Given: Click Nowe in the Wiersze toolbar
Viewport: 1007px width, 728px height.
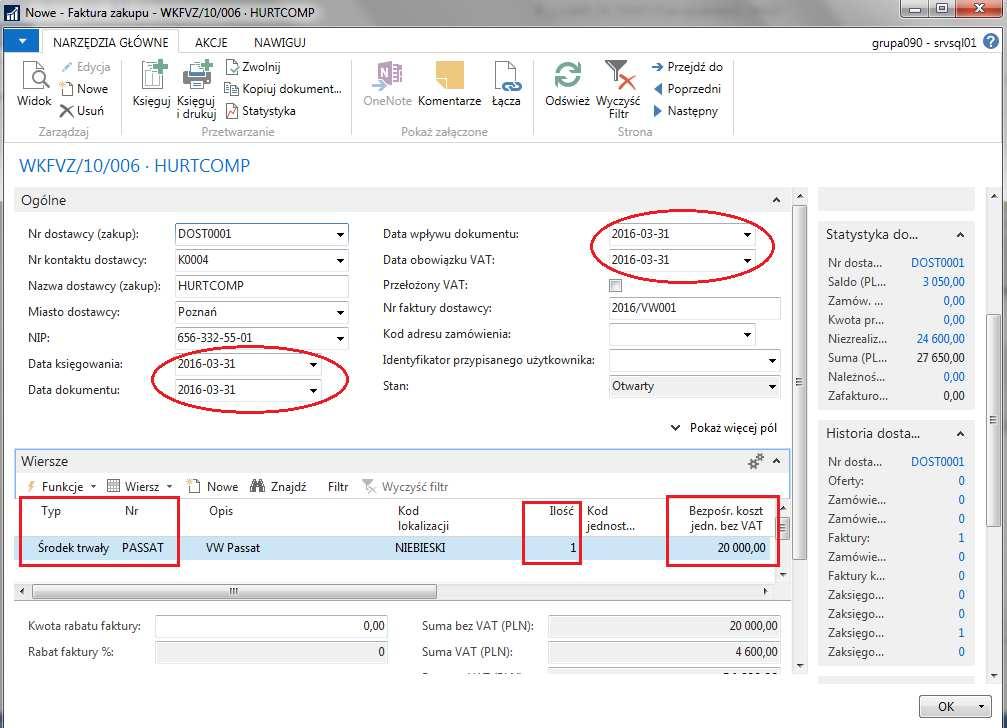Looking at the screenshot, I should [213, 487].
